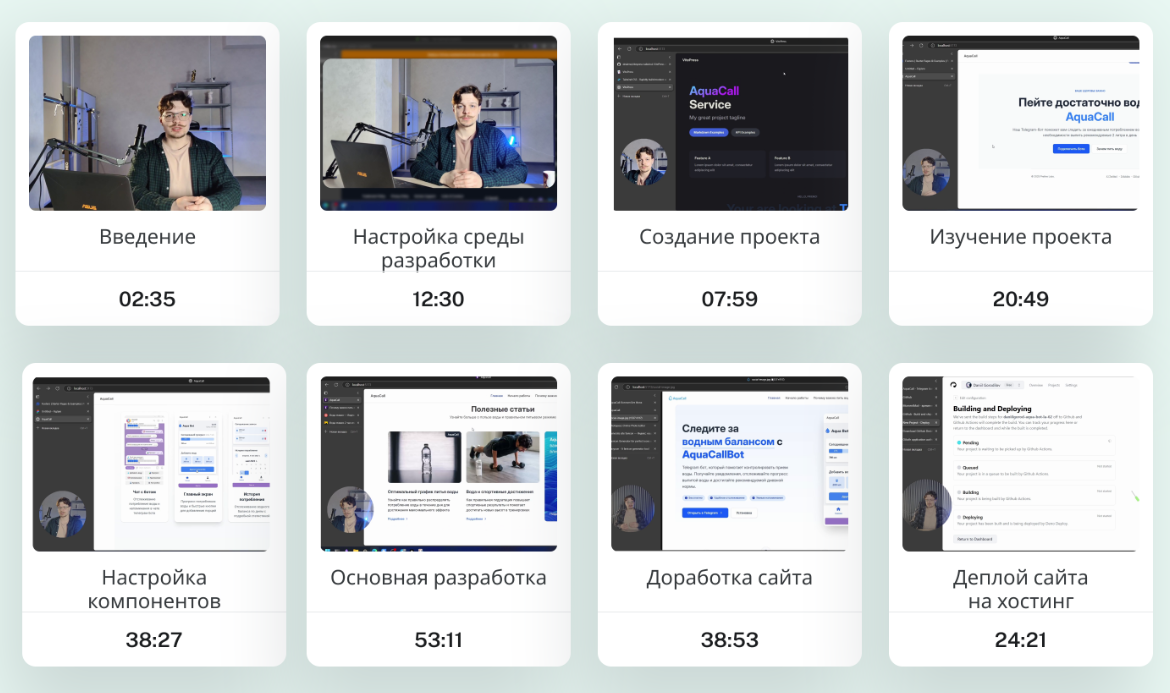This screenshot has height=693, width=1170.
Task: Open the Настройка компонентов thumbnail
Action: coord(151,464)
